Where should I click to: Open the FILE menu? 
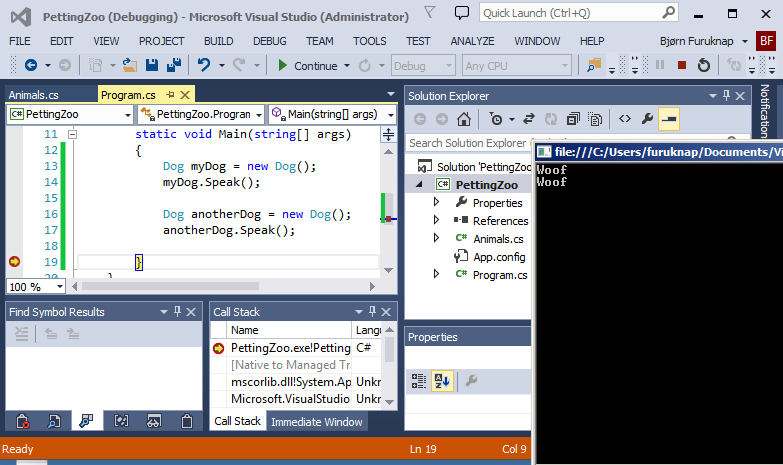point(20,41)
